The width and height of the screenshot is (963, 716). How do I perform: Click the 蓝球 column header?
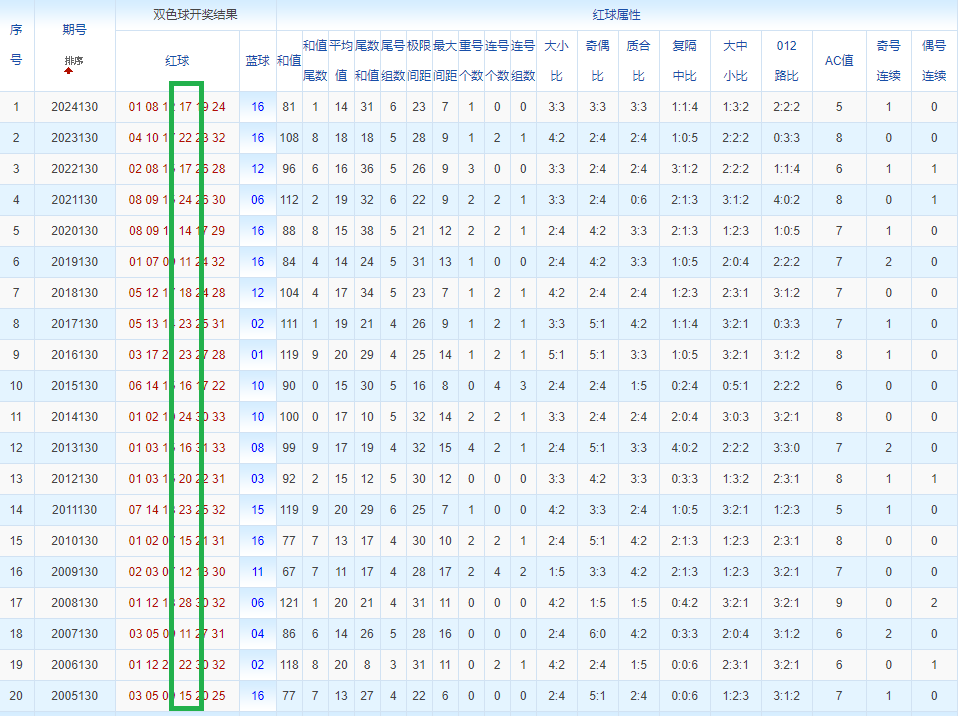tap(257, 61)
